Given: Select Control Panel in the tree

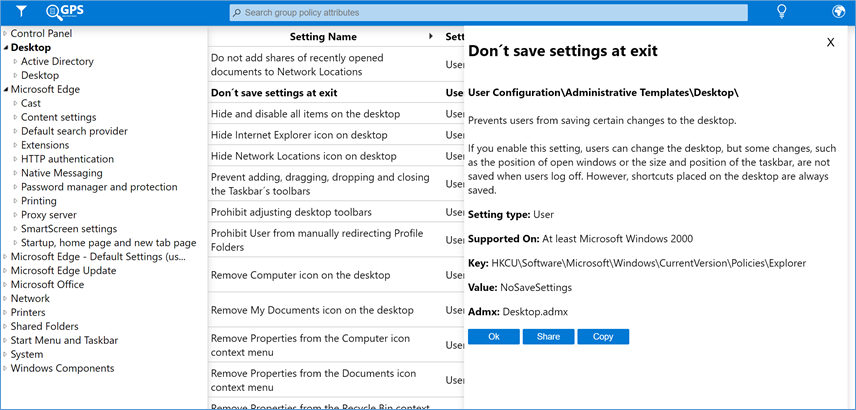Looking at the screenshot, I should point(41,33).
